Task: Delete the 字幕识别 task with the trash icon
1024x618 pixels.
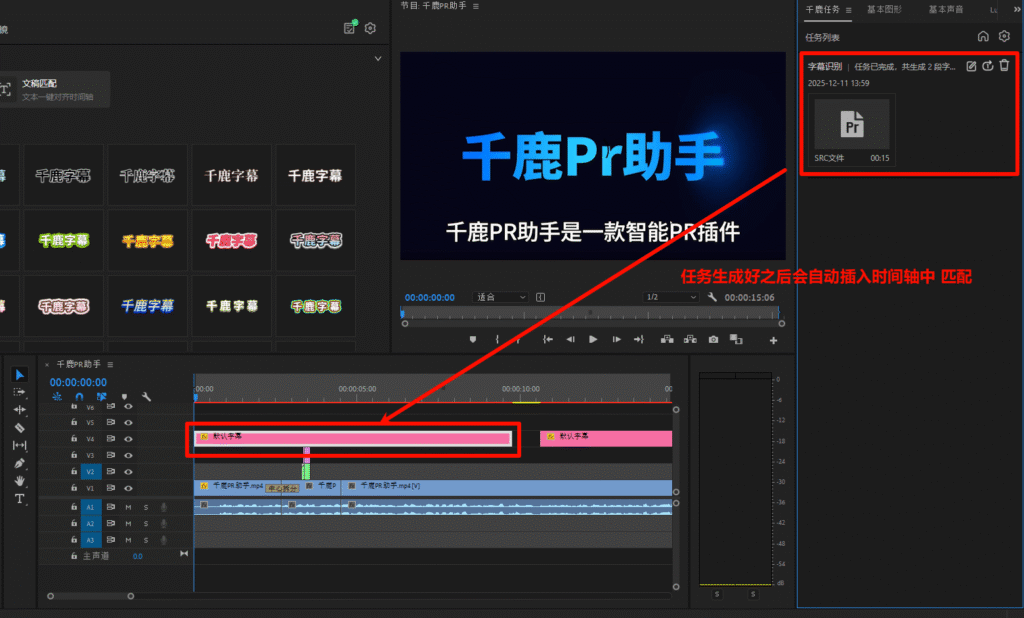Action: tap(1004, 65)
